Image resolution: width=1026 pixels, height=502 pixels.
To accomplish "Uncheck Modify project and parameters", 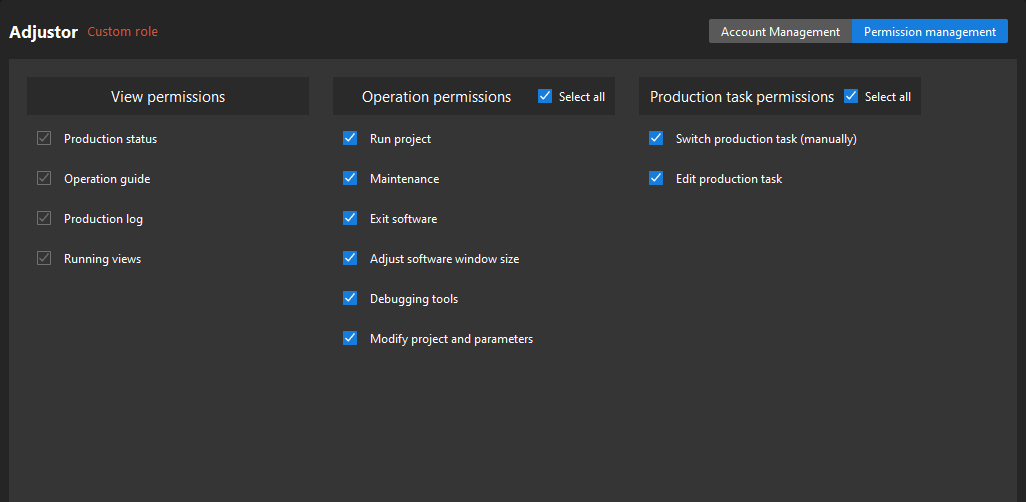I will 350,339.
